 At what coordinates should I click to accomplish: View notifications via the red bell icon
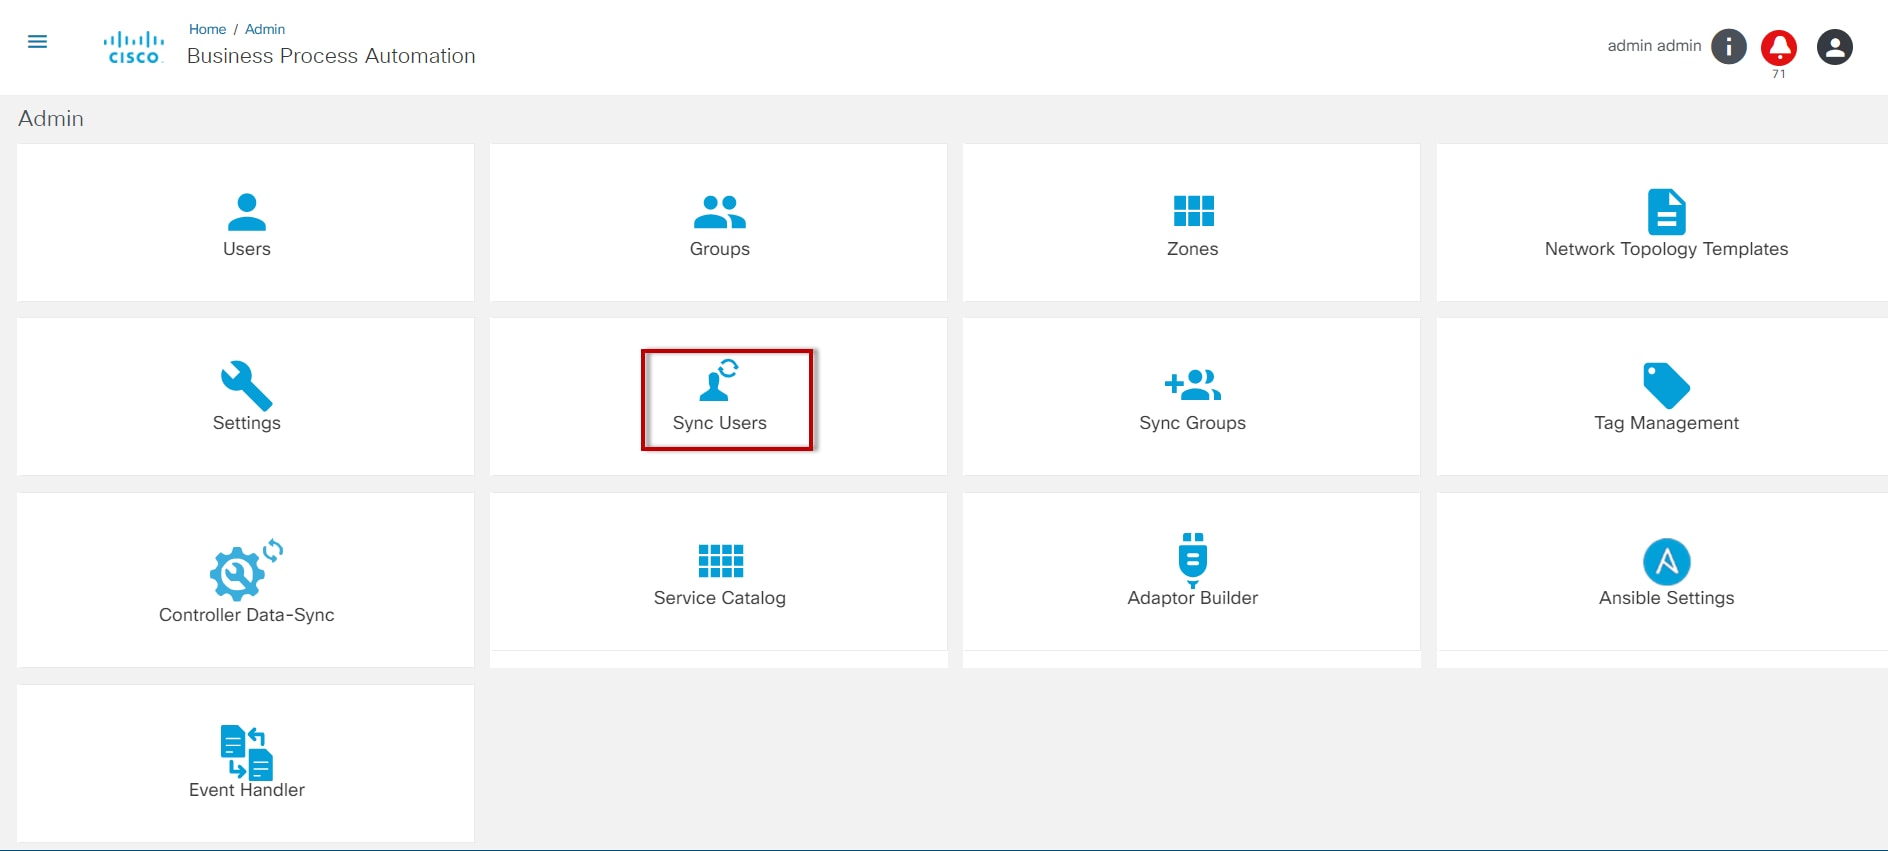pos(1779,47)
